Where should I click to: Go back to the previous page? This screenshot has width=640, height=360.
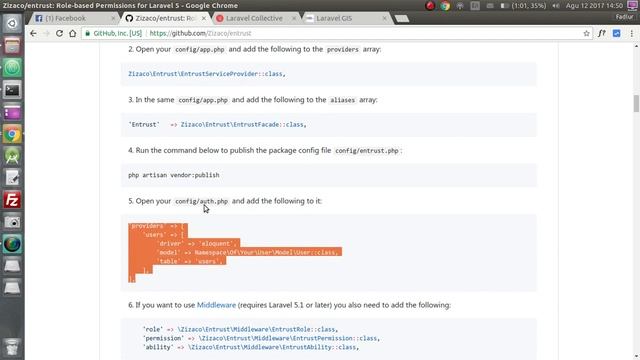click(x=33, y=33)
